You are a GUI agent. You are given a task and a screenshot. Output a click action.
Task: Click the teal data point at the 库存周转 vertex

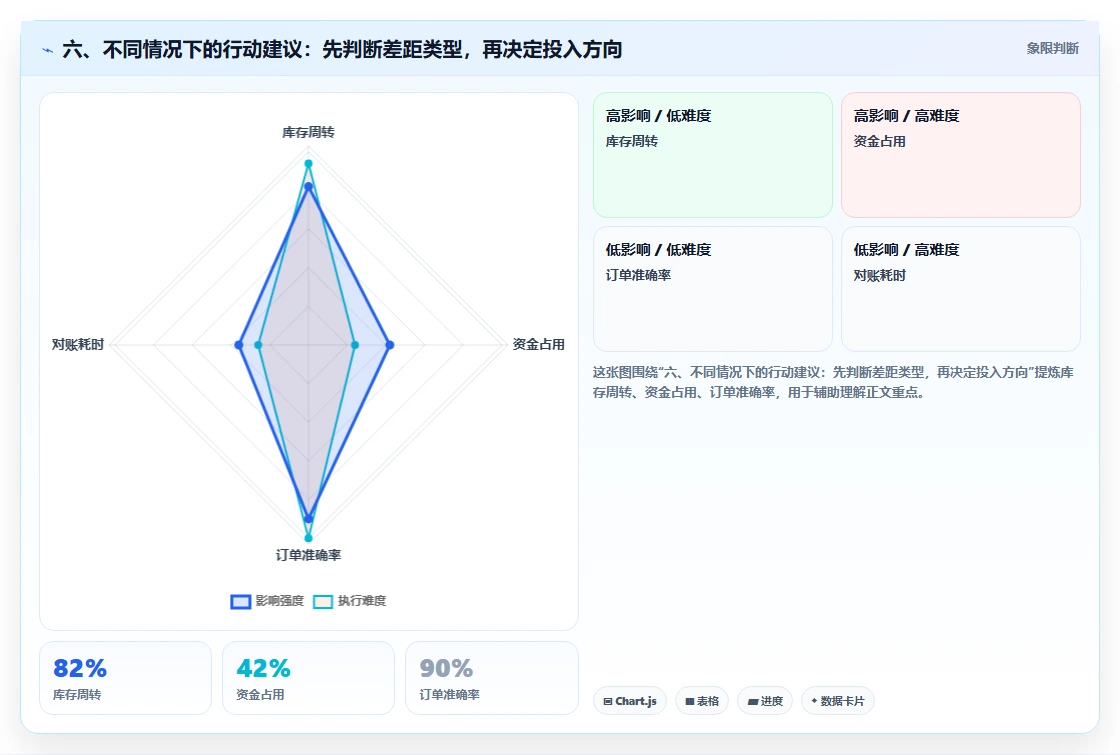tap(309, 164)
